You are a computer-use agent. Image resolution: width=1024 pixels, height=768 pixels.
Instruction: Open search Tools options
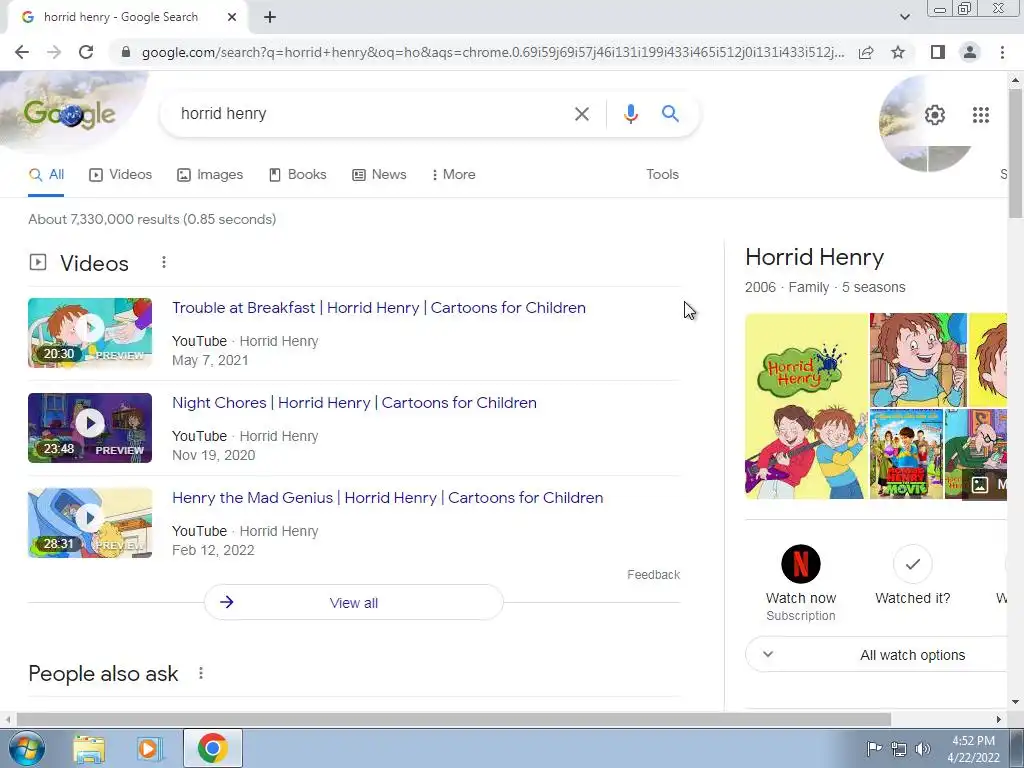point(662,174)
